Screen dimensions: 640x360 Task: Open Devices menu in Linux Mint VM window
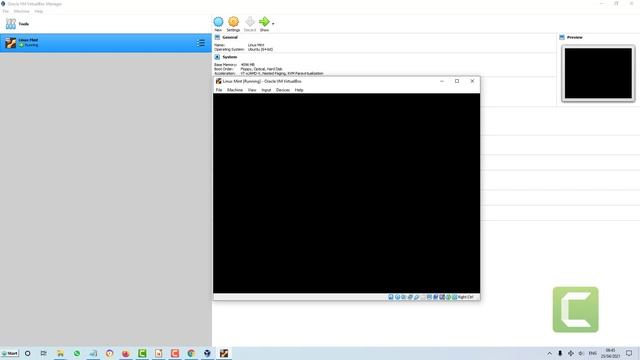(x=282, y=90)
